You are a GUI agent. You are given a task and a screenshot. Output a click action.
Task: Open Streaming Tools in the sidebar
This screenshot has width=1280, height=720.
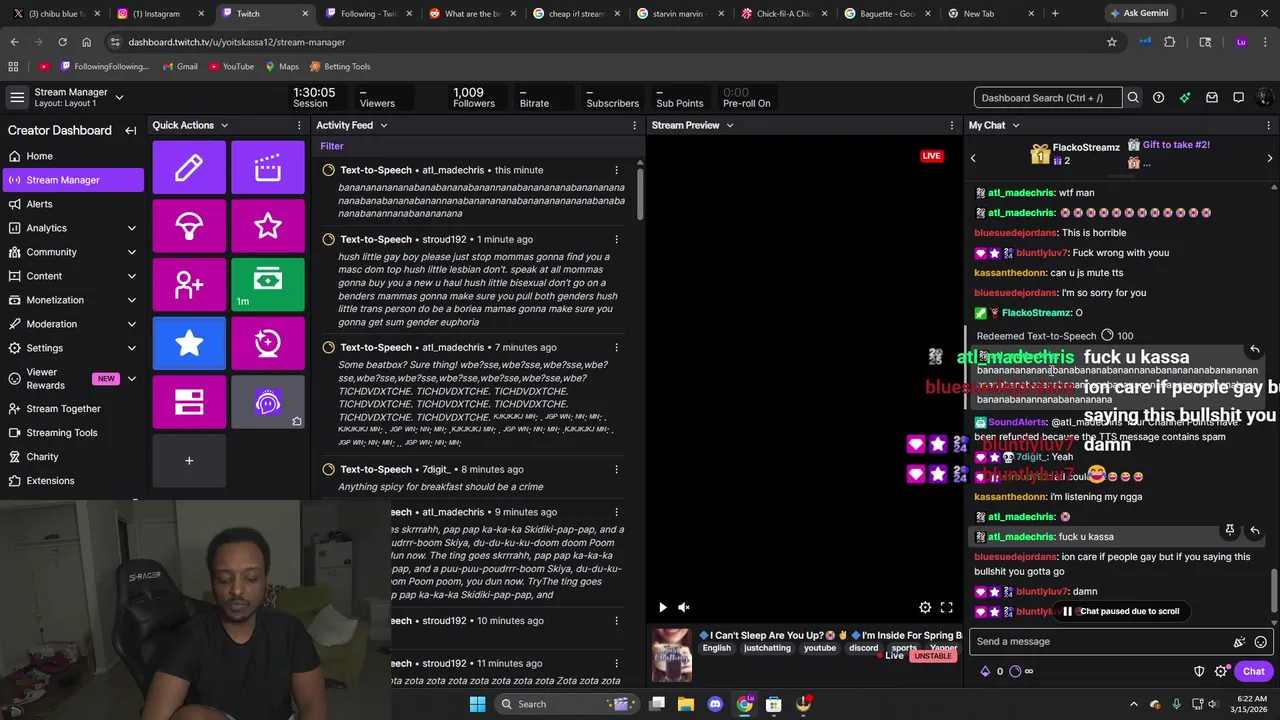coord(72,433)
